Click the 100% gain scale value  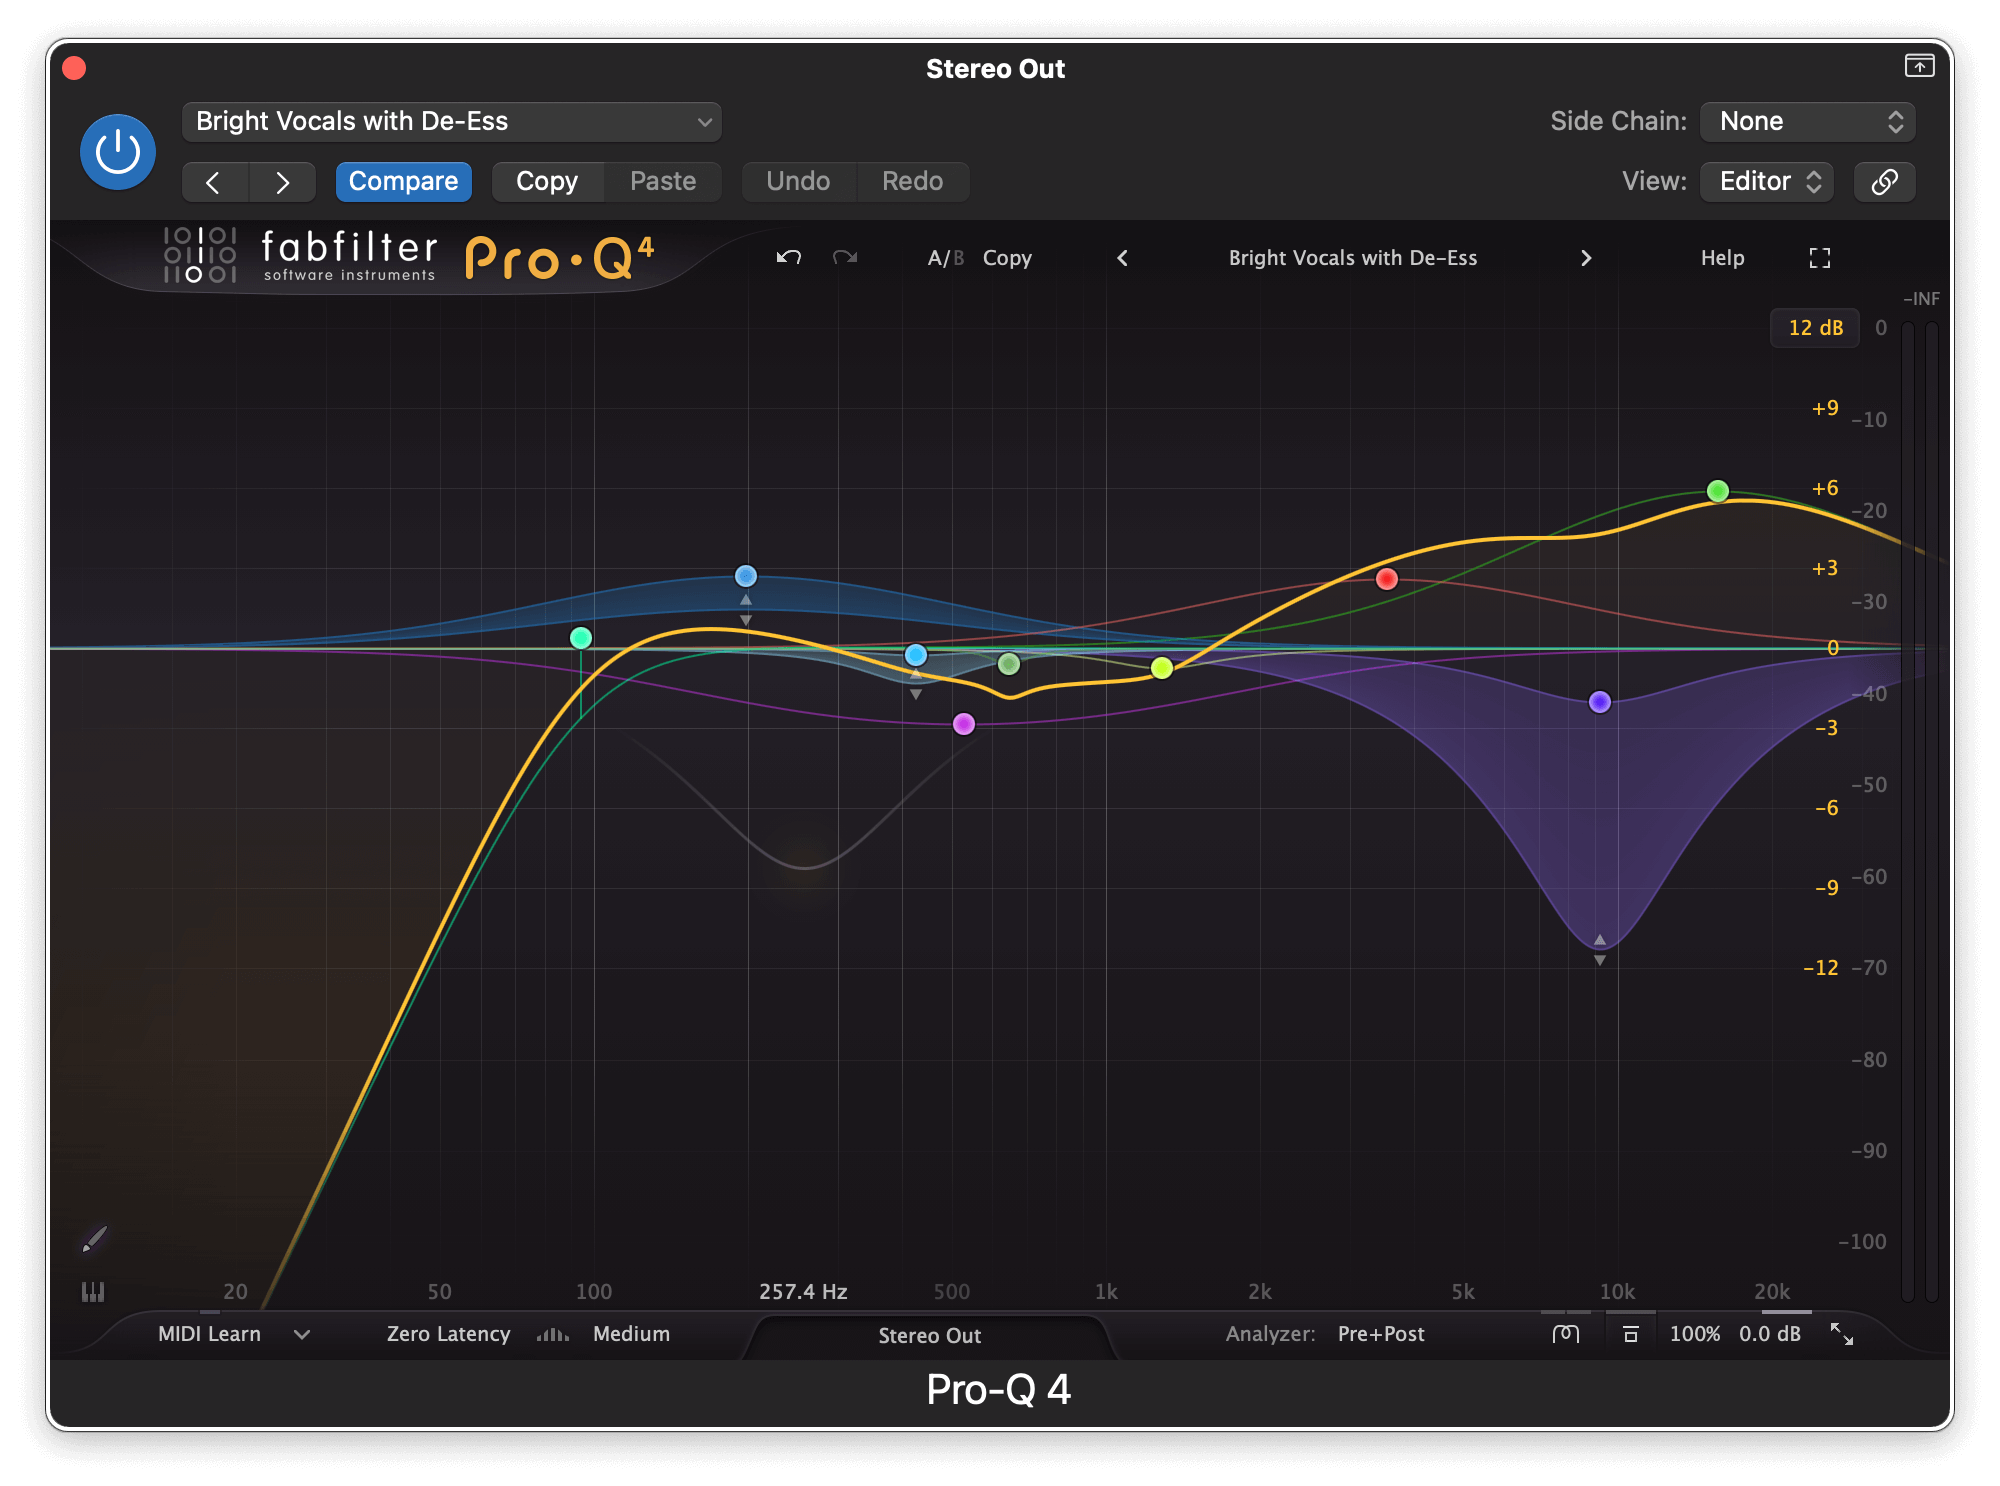pyautogui.click(x=1695, y=1334)
